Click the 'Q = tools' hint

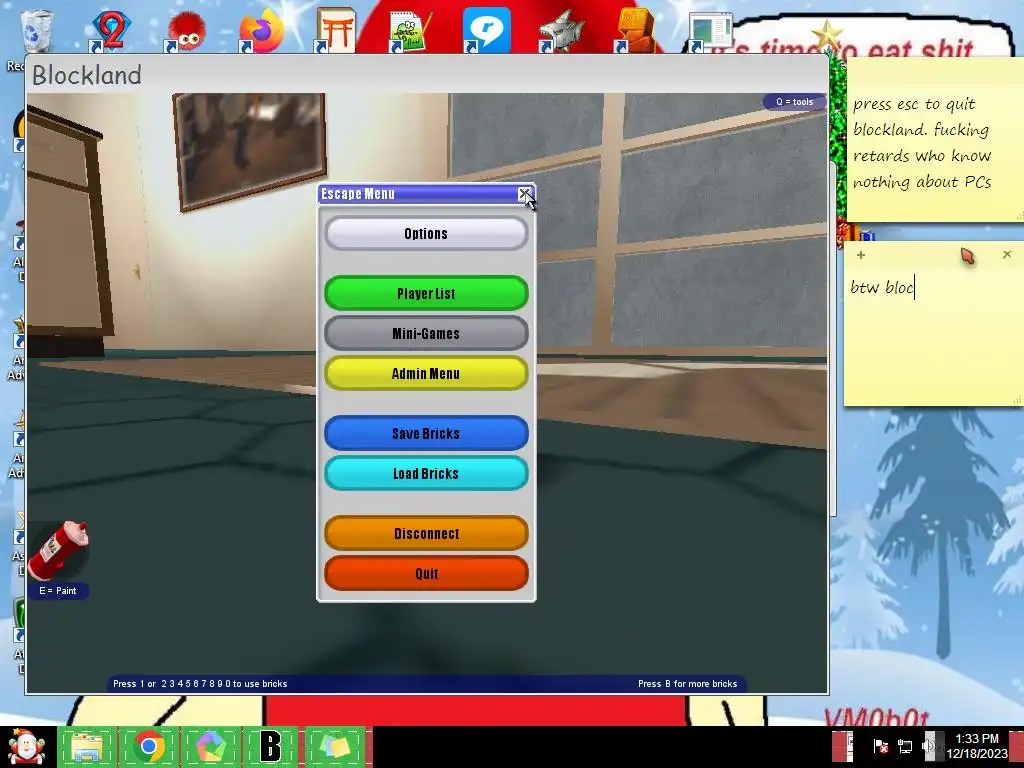pos(794,102)
